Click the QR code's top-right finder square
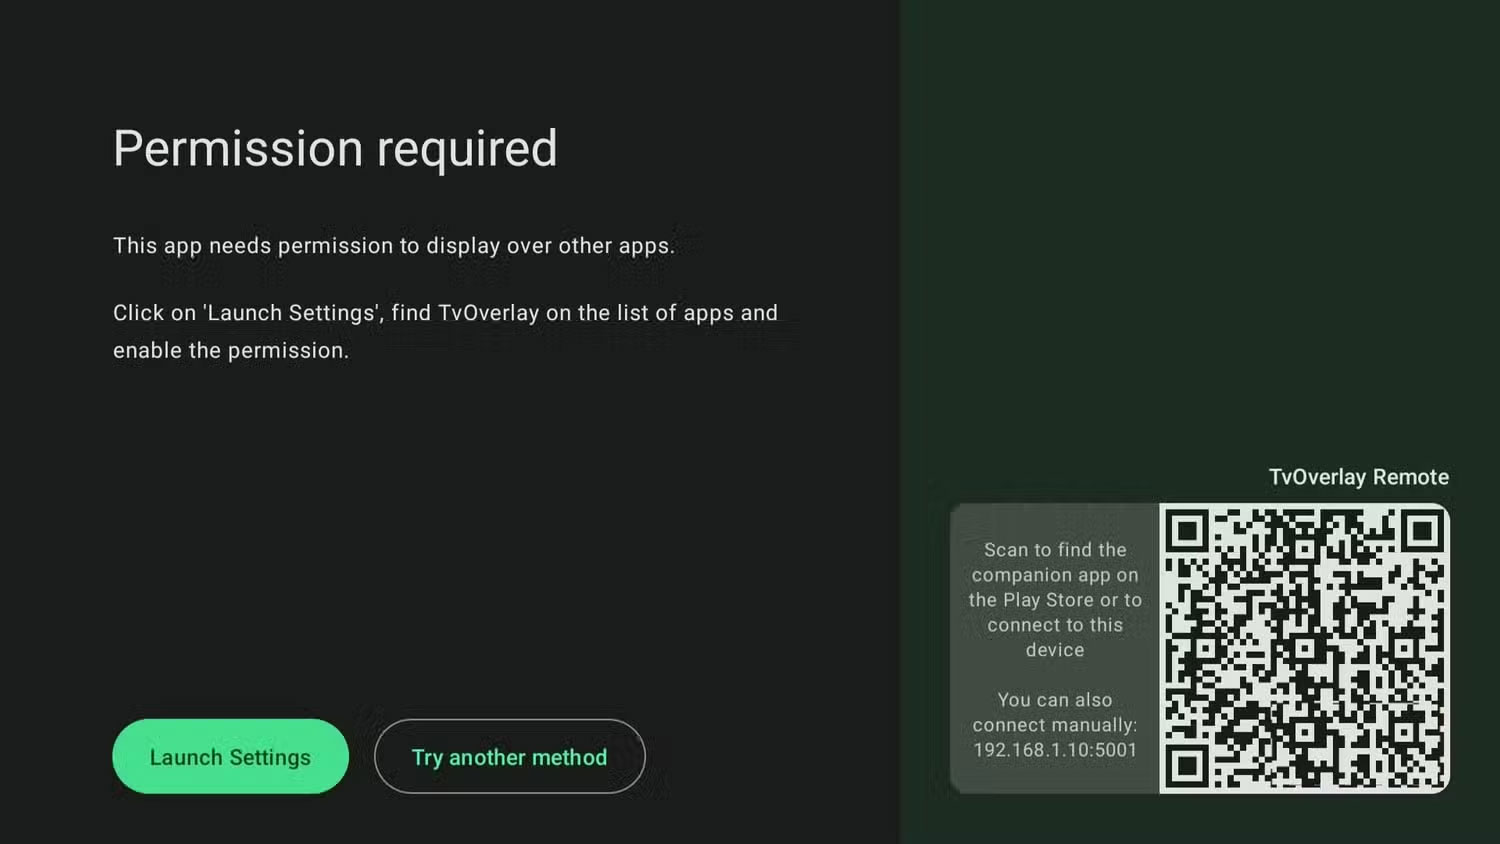This screenshot has height=844, width=1500. (x=1420, y=531)
